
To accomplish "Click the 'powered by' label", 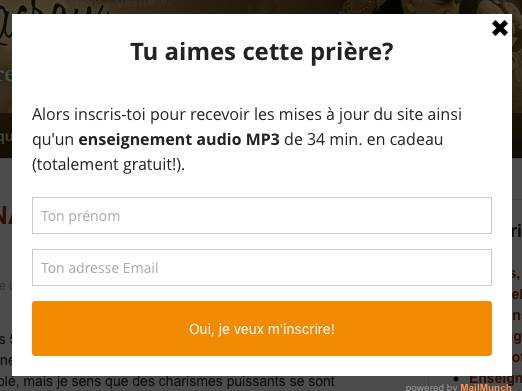I will click(x=432, y=388).
